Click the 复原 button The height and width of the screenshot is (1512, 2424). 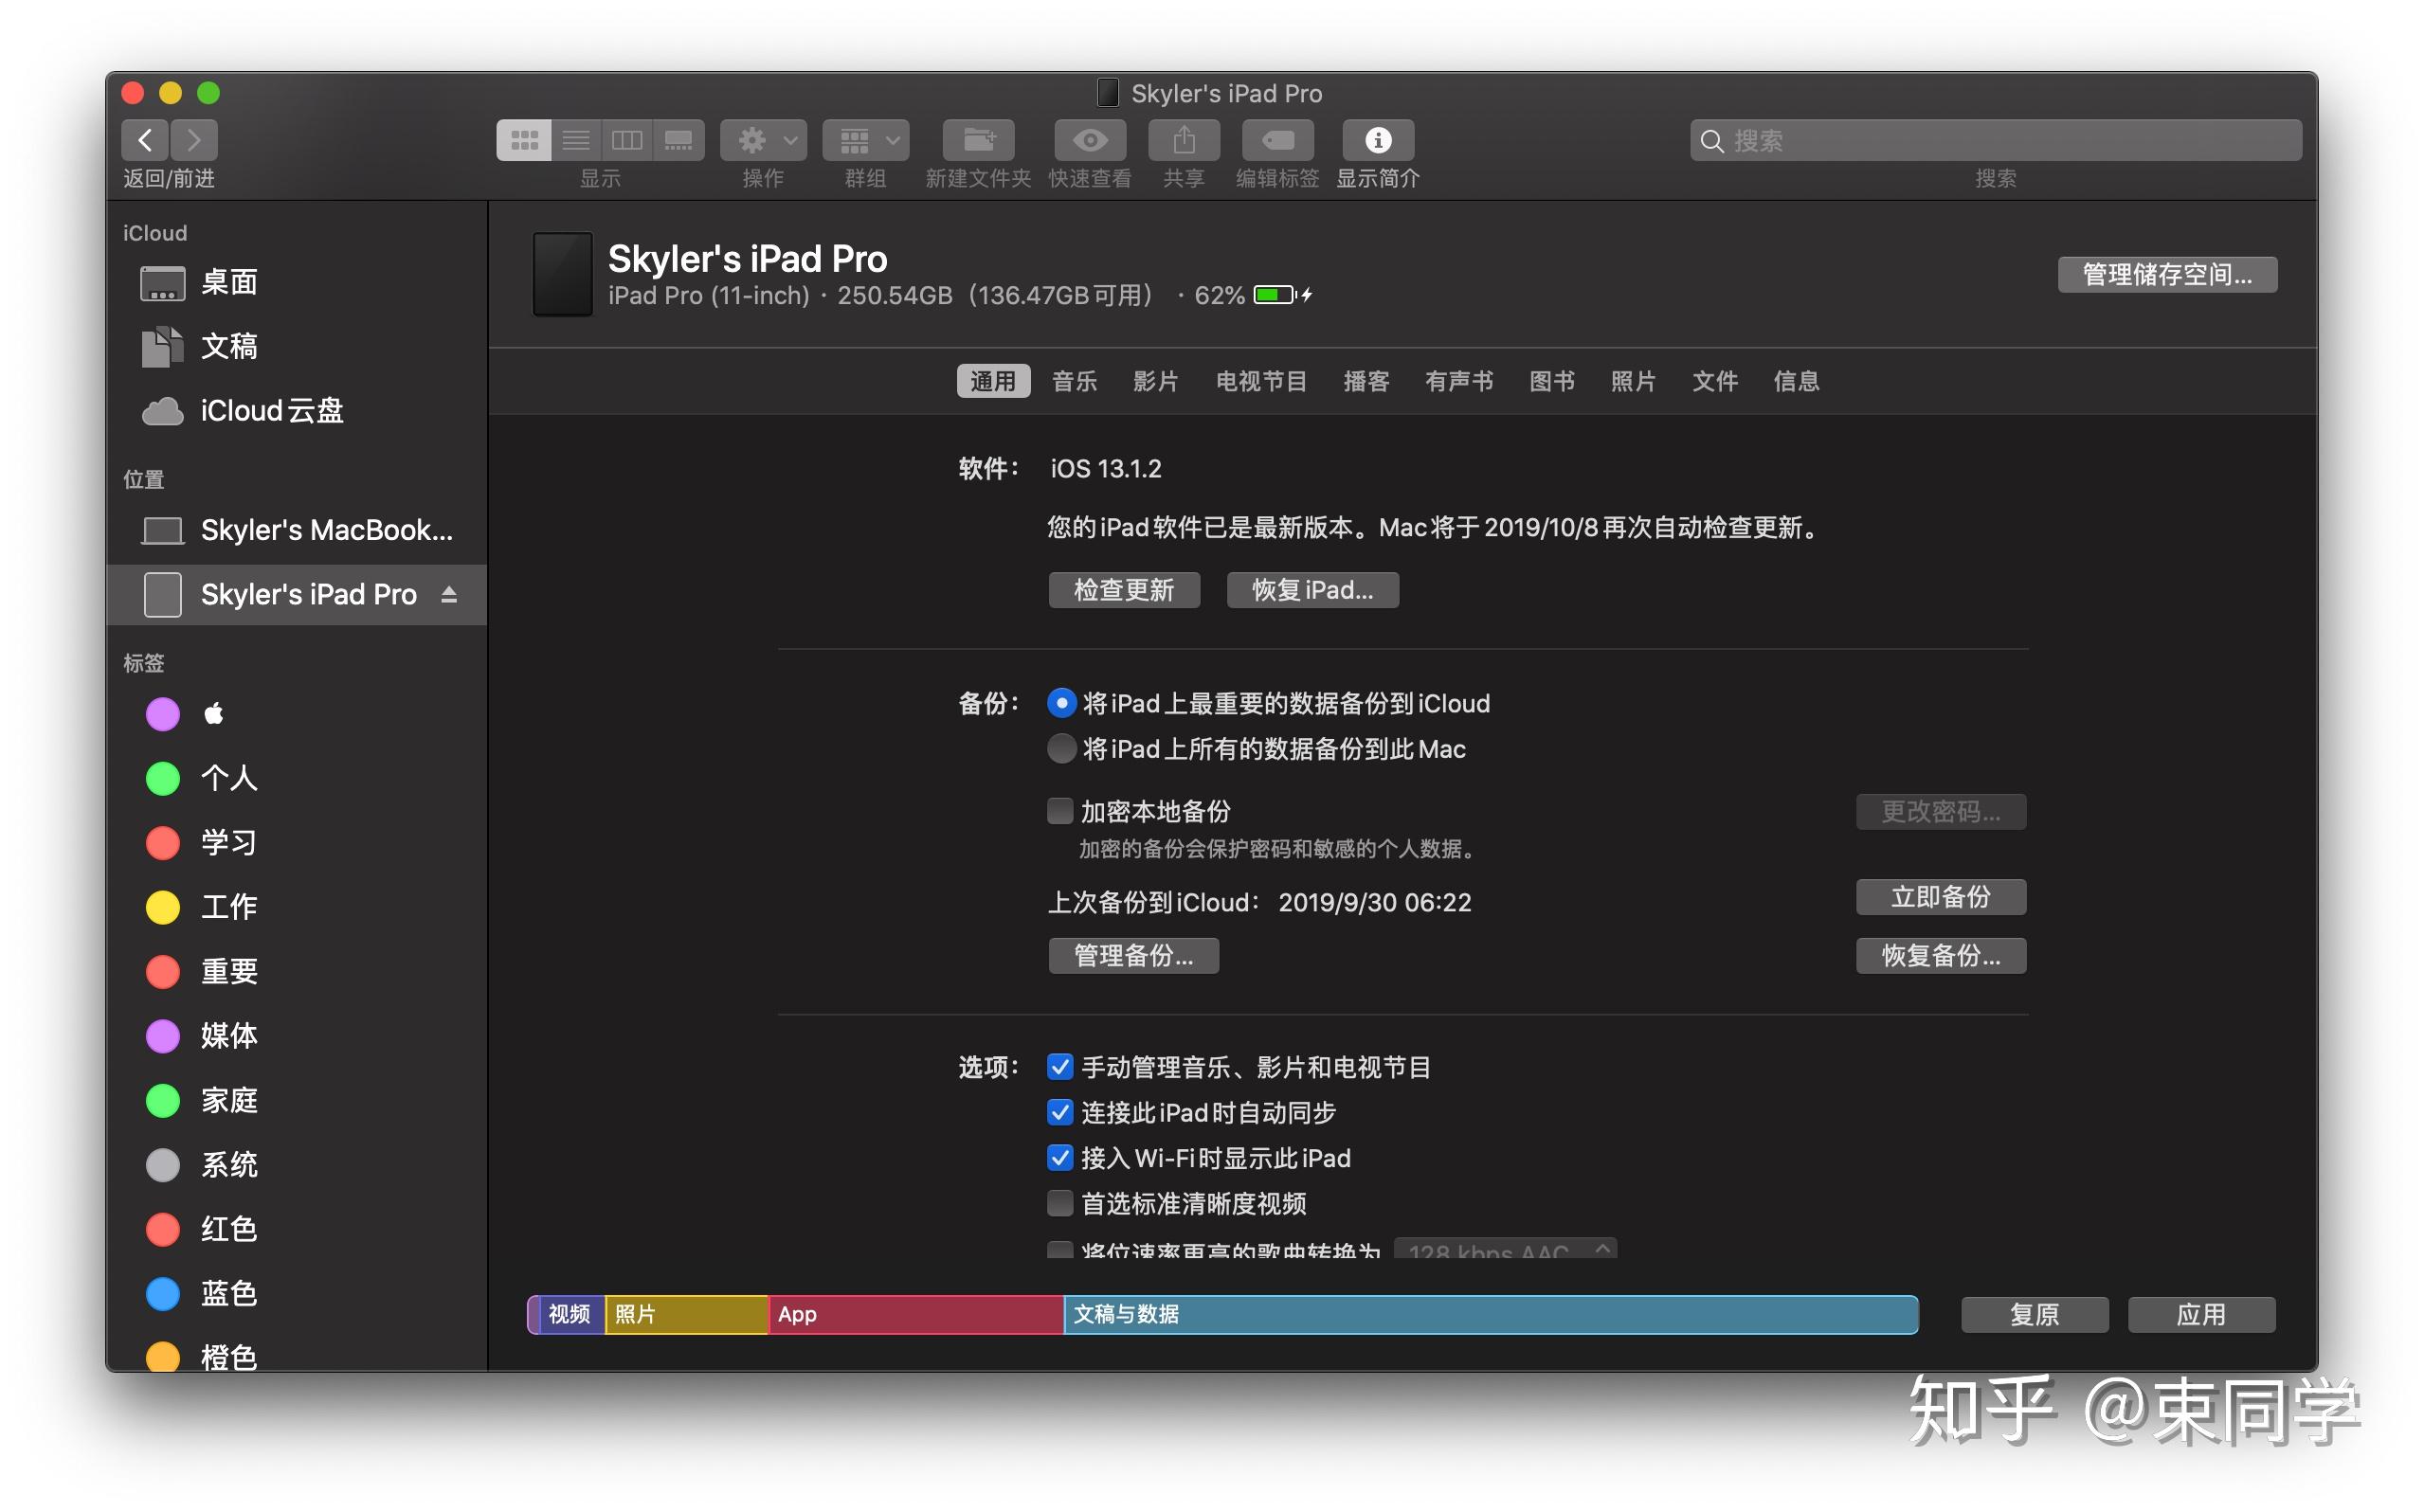(x=2035, y=1315)
